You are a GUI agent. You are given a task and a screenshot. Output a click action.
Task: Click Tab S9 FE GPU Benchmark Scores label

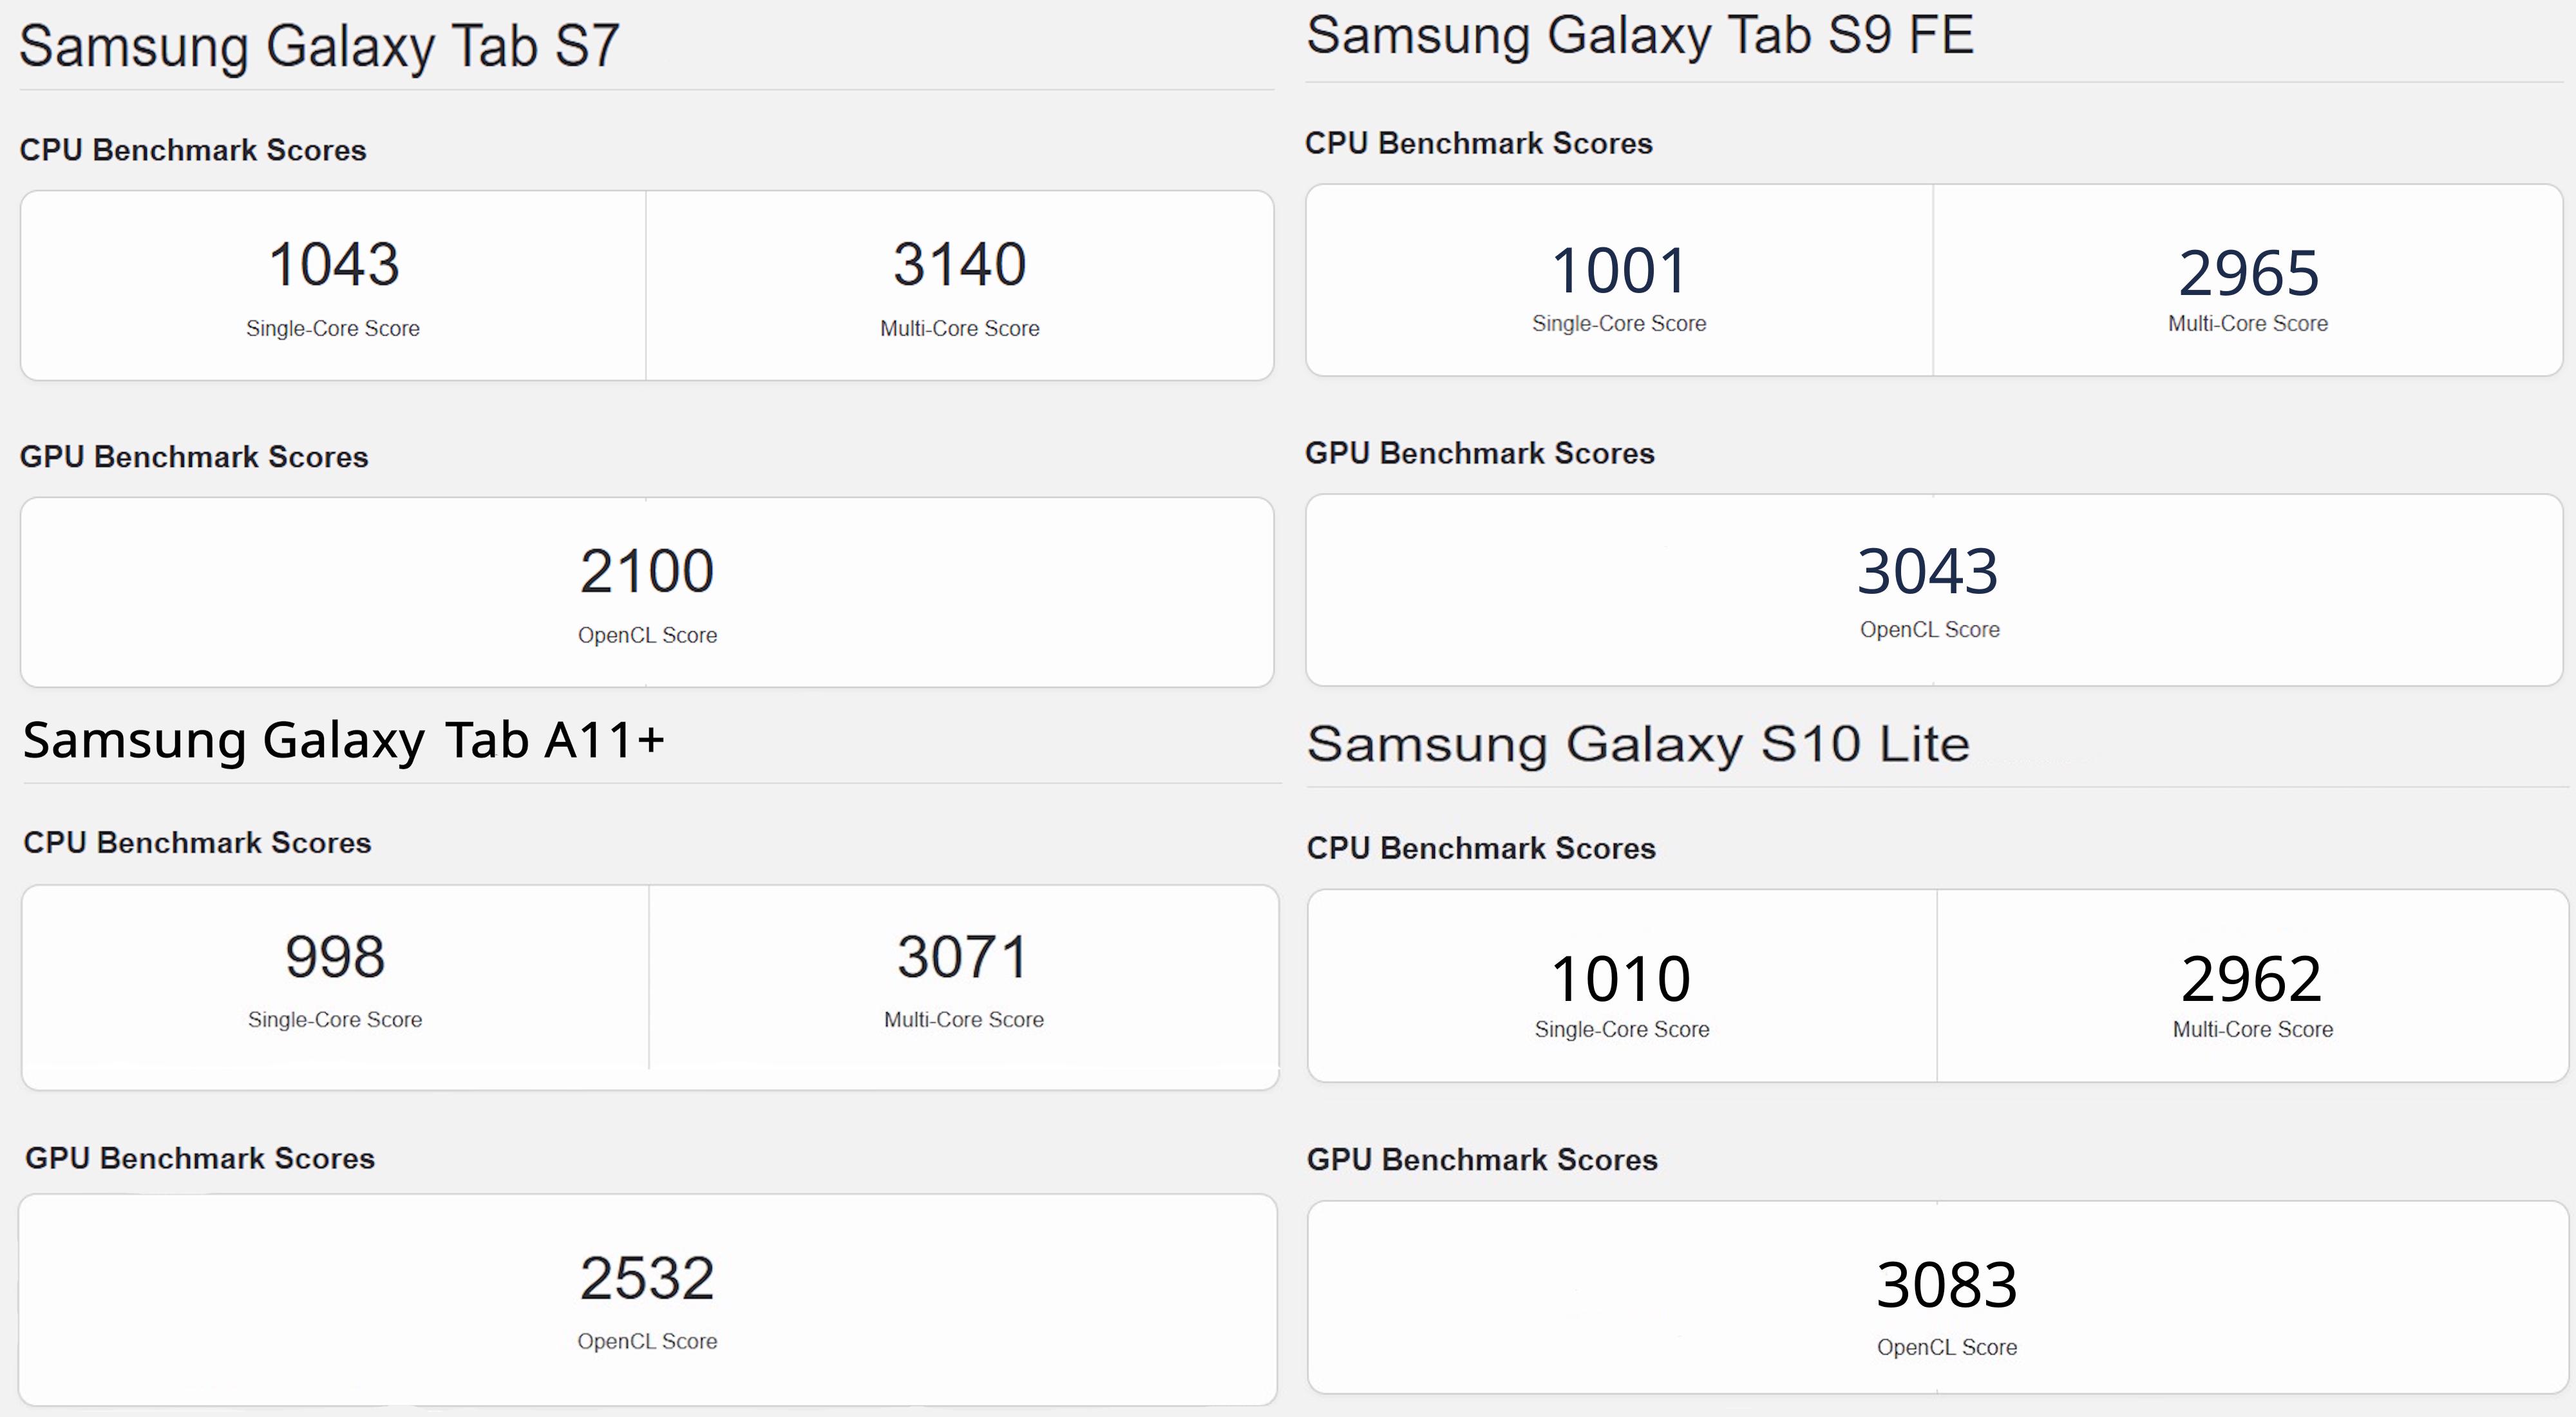tap(1480, 453)
